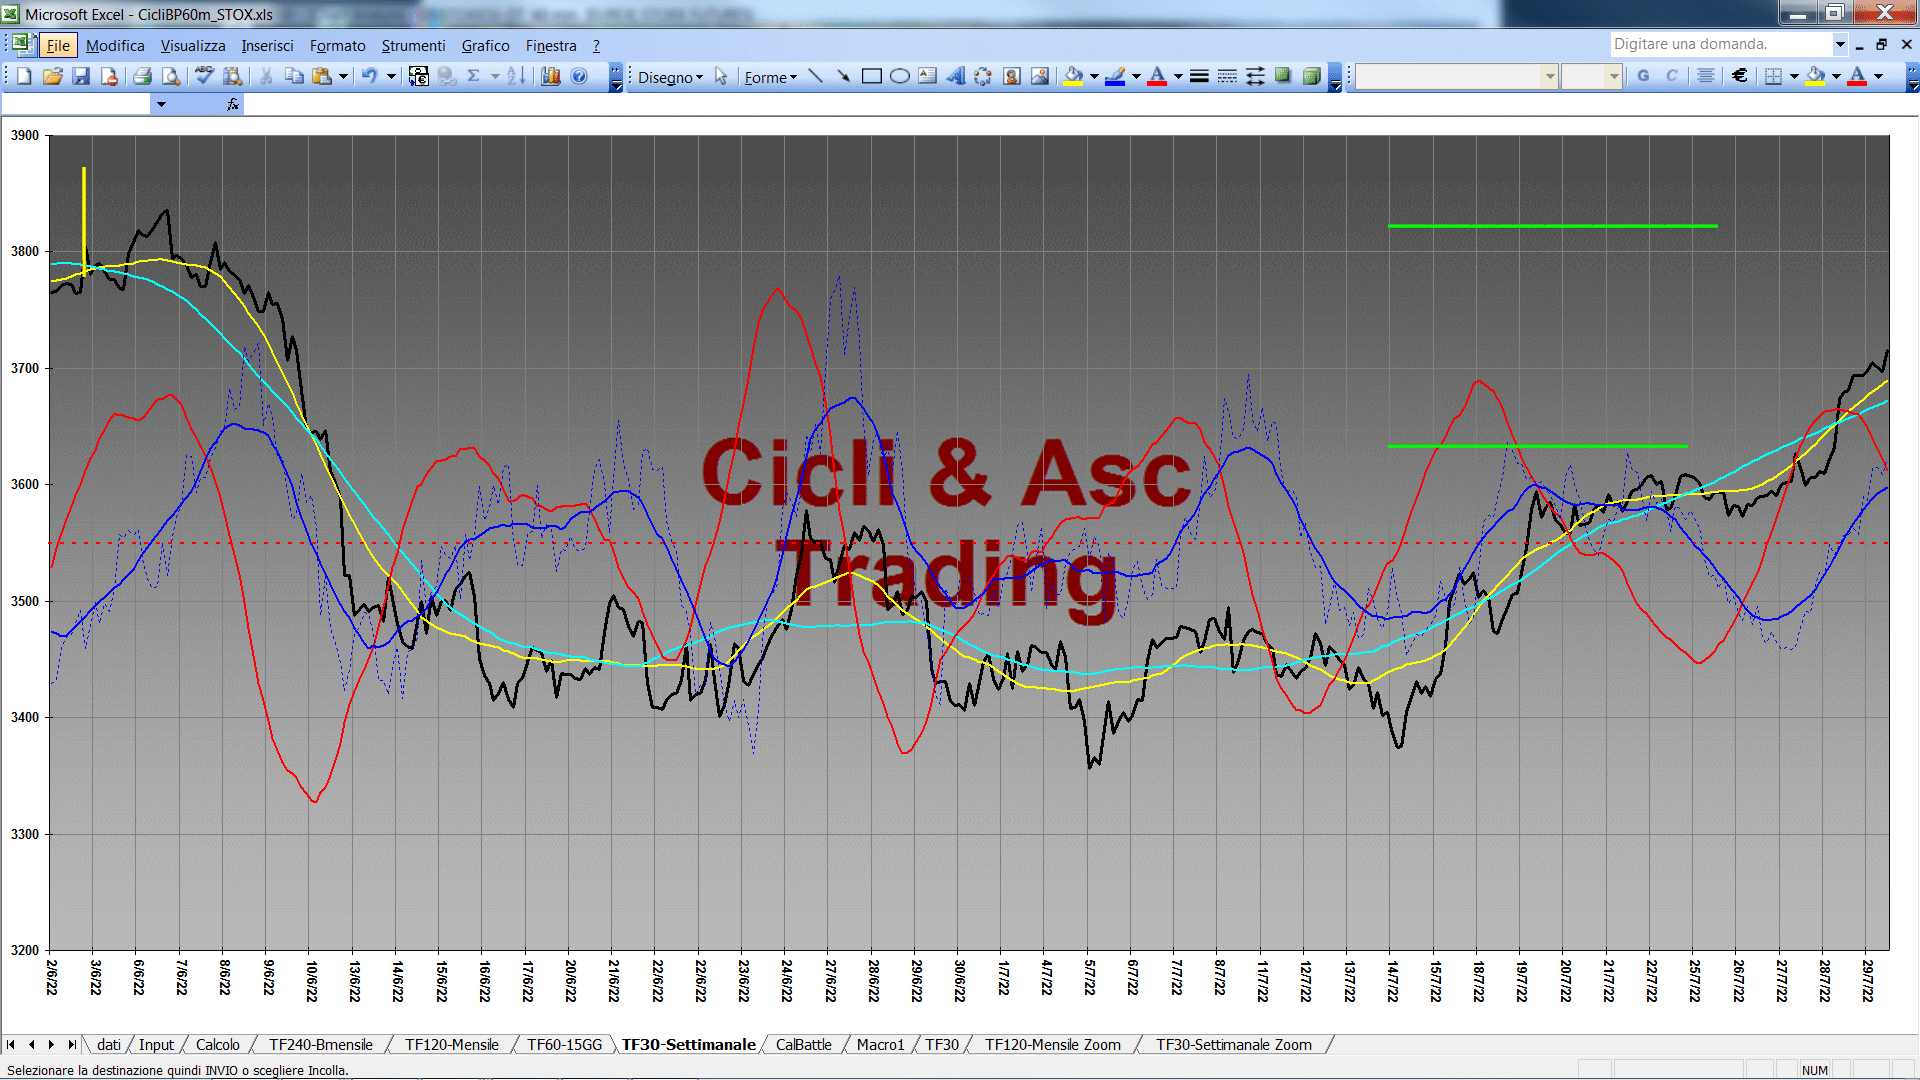Expand the help question history dropdown
Viewport: 1920px width, 1080px height.
pos(1839,44)
